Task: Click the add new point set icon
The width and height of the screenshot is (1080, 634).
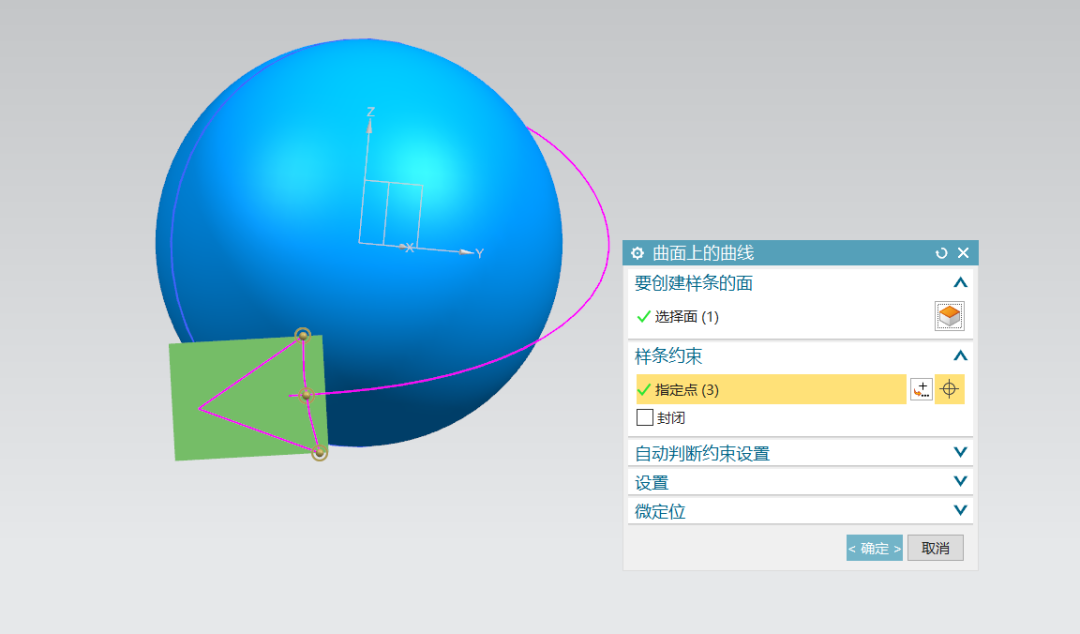Action: [x=922, y=389]
